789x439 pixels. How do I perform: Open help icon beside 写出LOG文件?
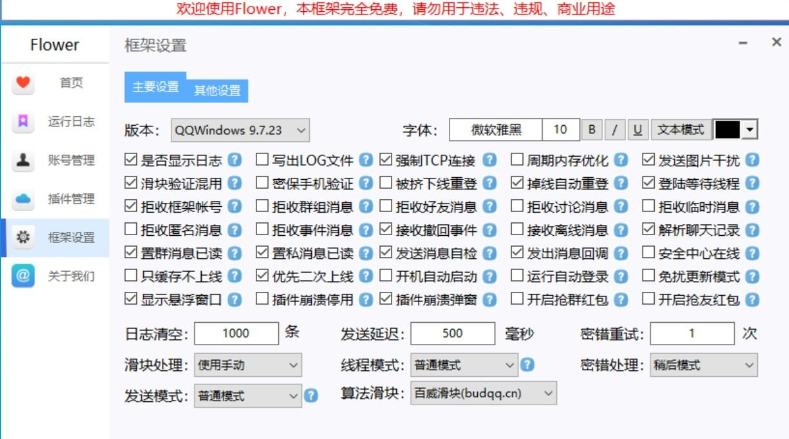[x=366, y=160]
